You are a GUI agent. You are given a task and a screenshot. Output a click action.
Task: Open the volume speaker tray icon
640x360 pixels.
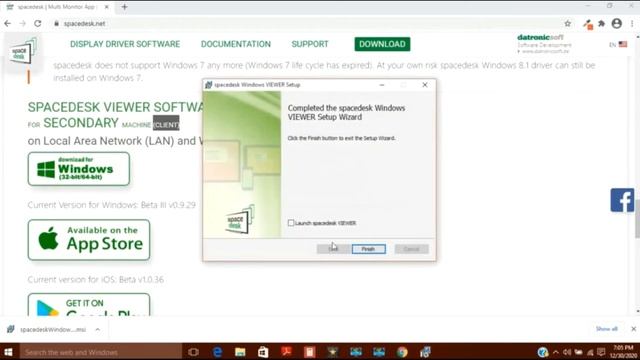click(567, 352)
